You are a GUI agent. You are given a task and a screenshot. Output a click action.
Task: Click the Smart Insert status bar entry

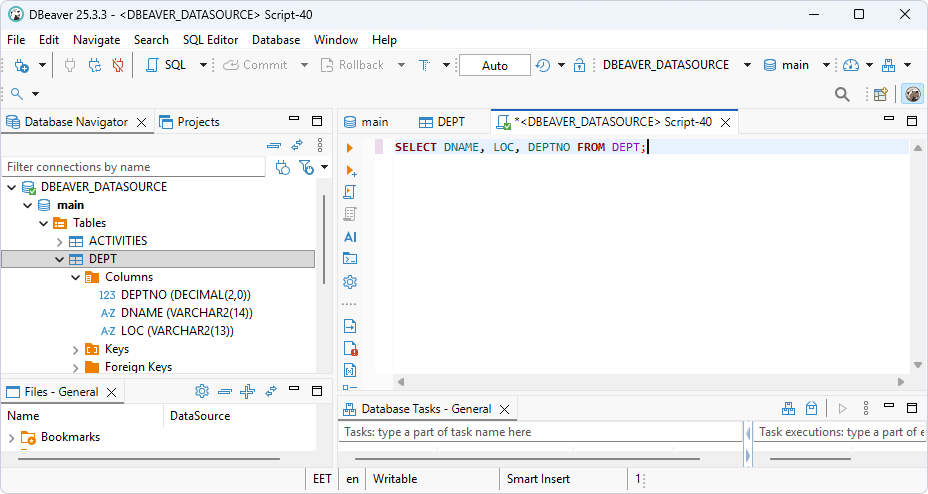[x=538, y=479]
